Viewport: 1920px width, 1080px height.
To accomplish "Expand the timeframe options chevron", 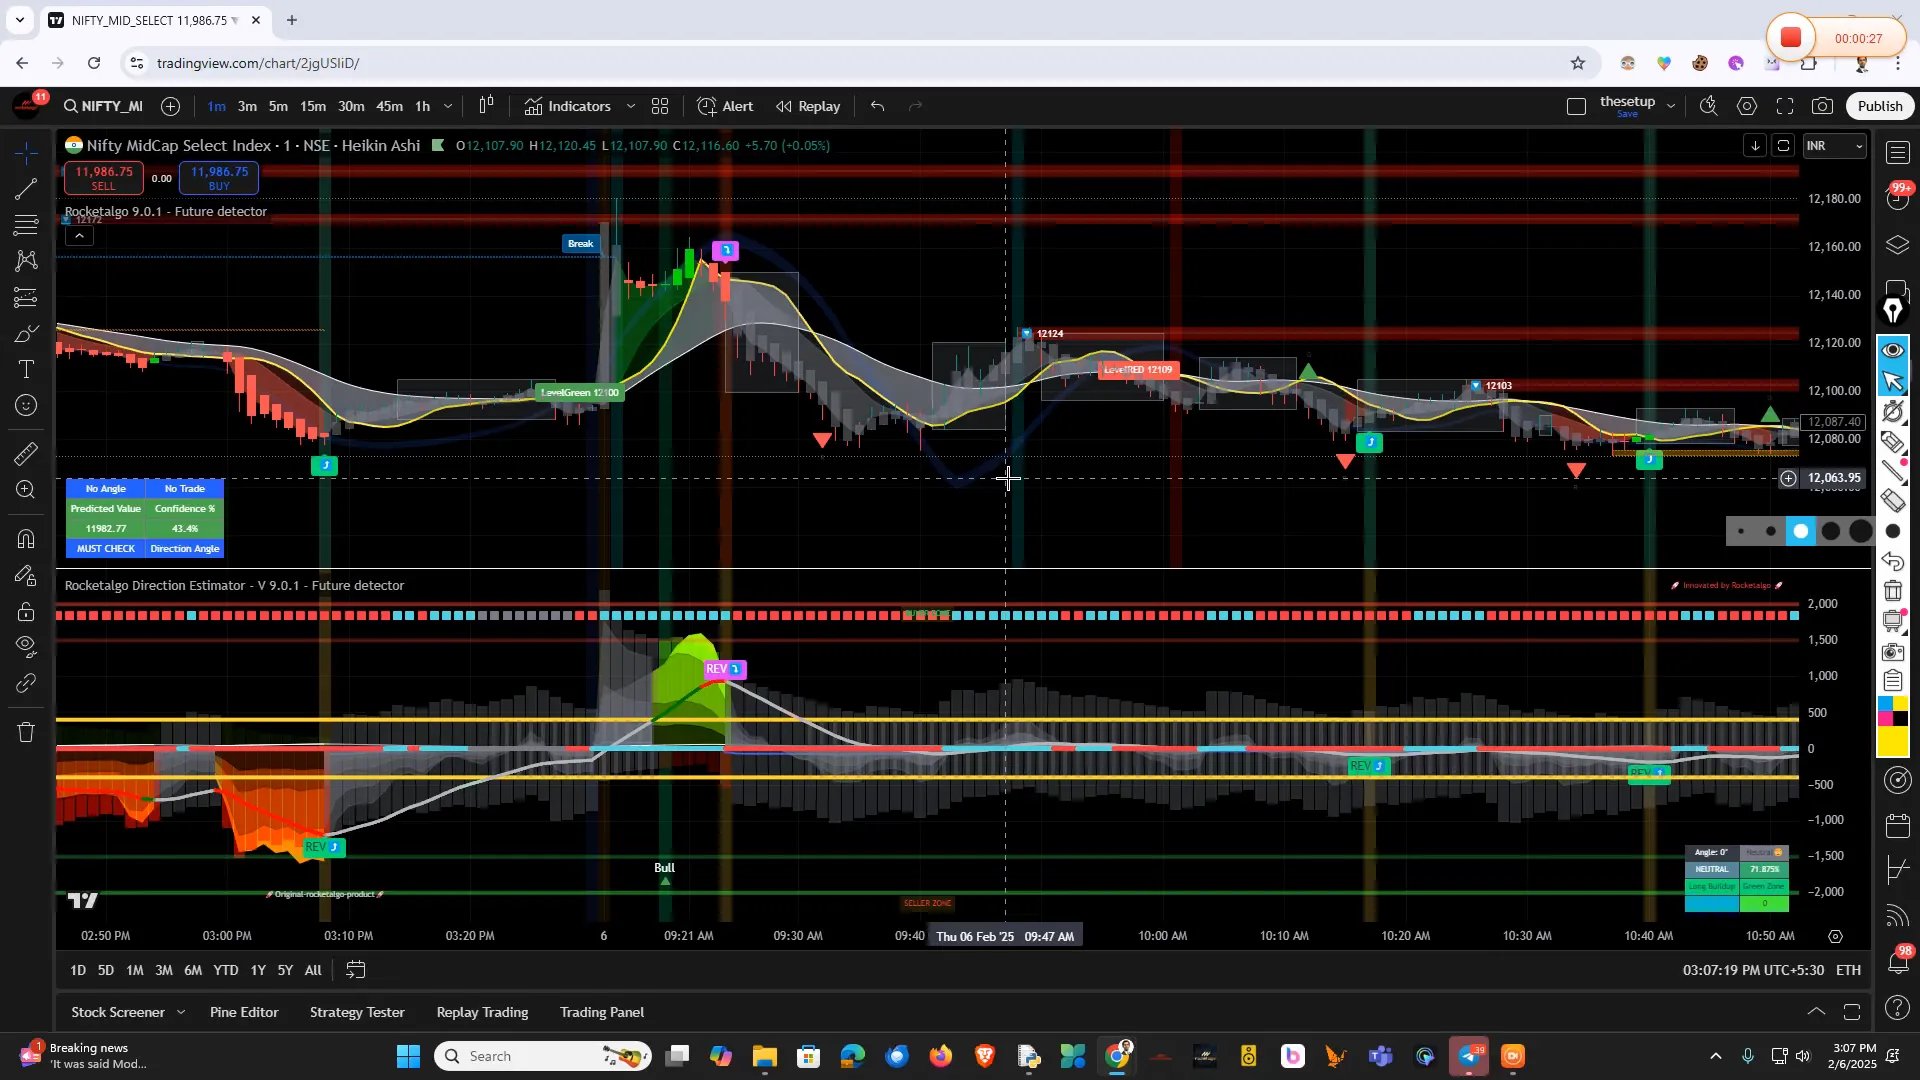I will [x=448, y=106].
